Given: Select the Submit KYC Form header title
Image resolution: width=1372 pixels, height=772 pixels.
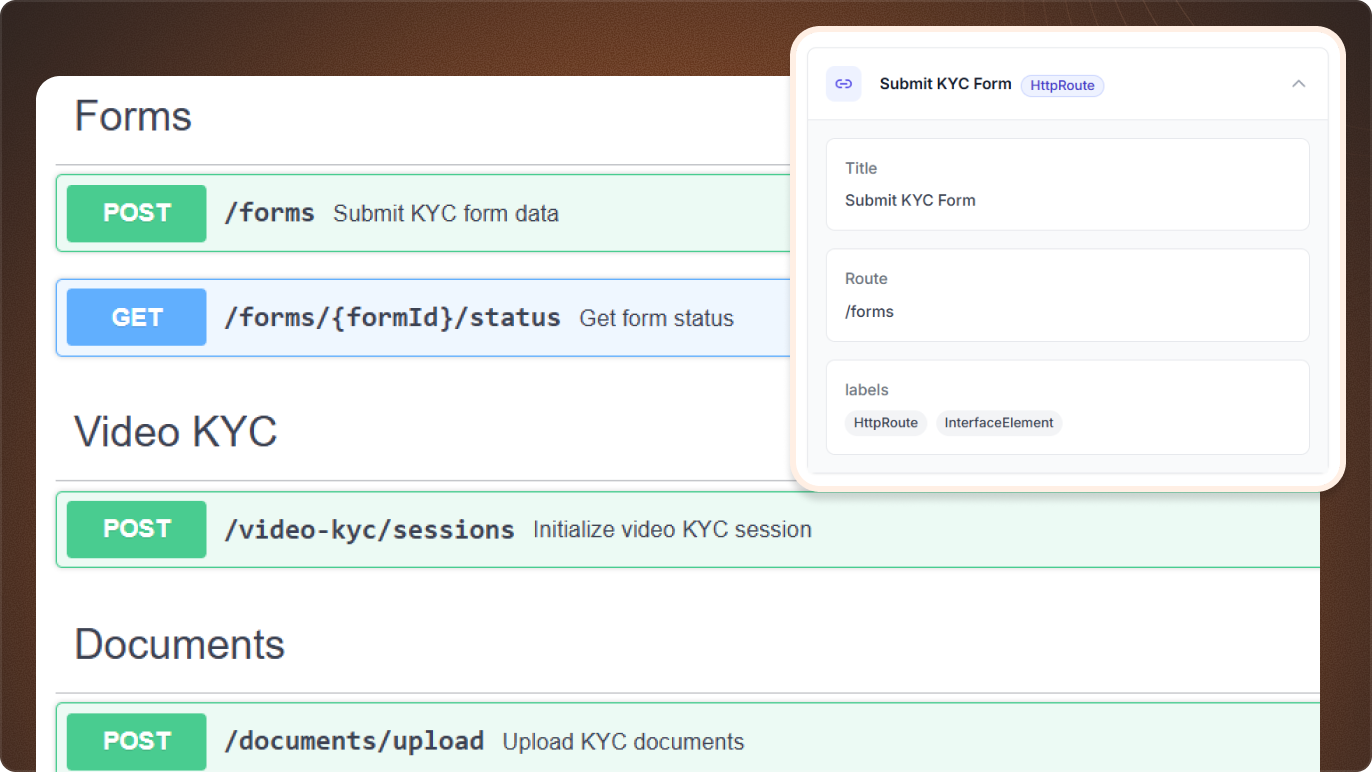Looking at the screenshot, I should tap(945, 84).
